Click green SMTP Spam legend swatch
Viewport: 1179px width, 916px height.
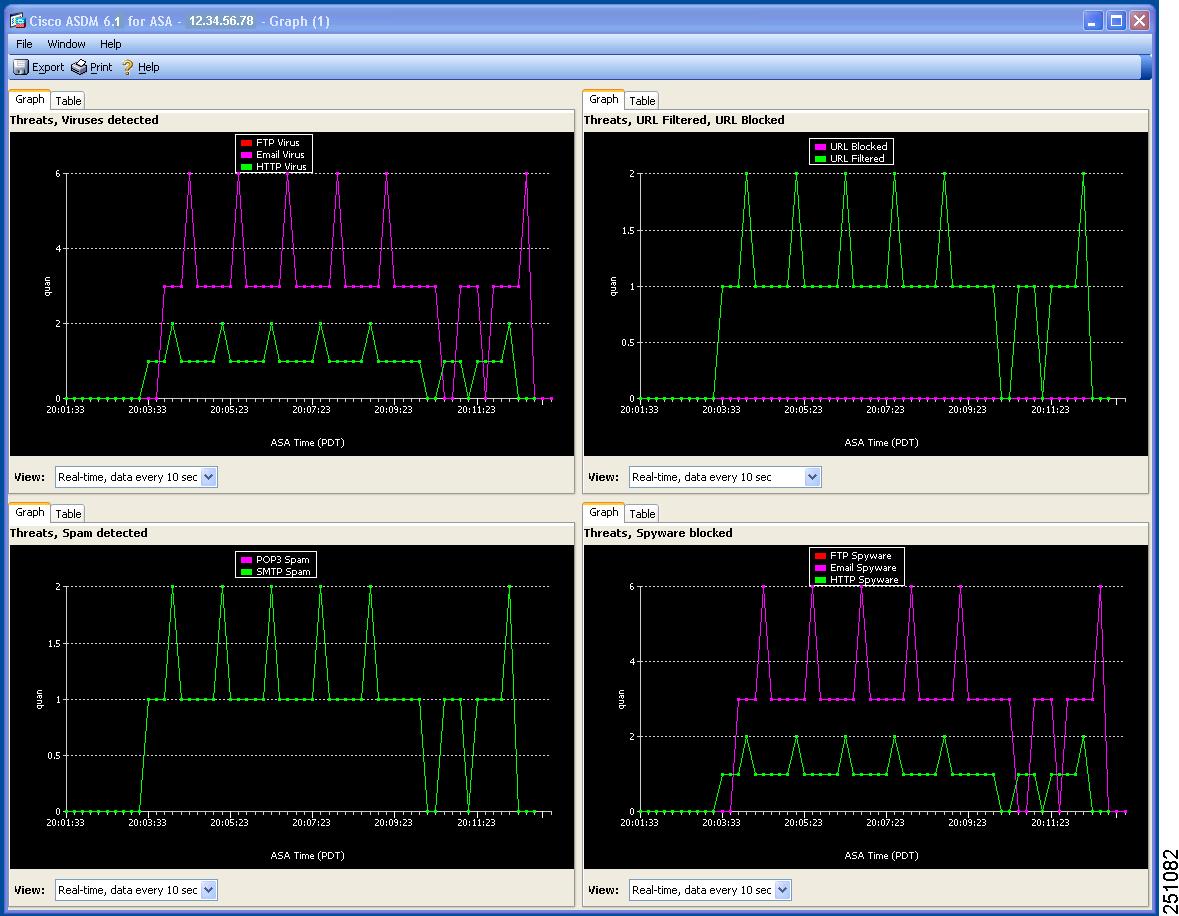(246, 572)
